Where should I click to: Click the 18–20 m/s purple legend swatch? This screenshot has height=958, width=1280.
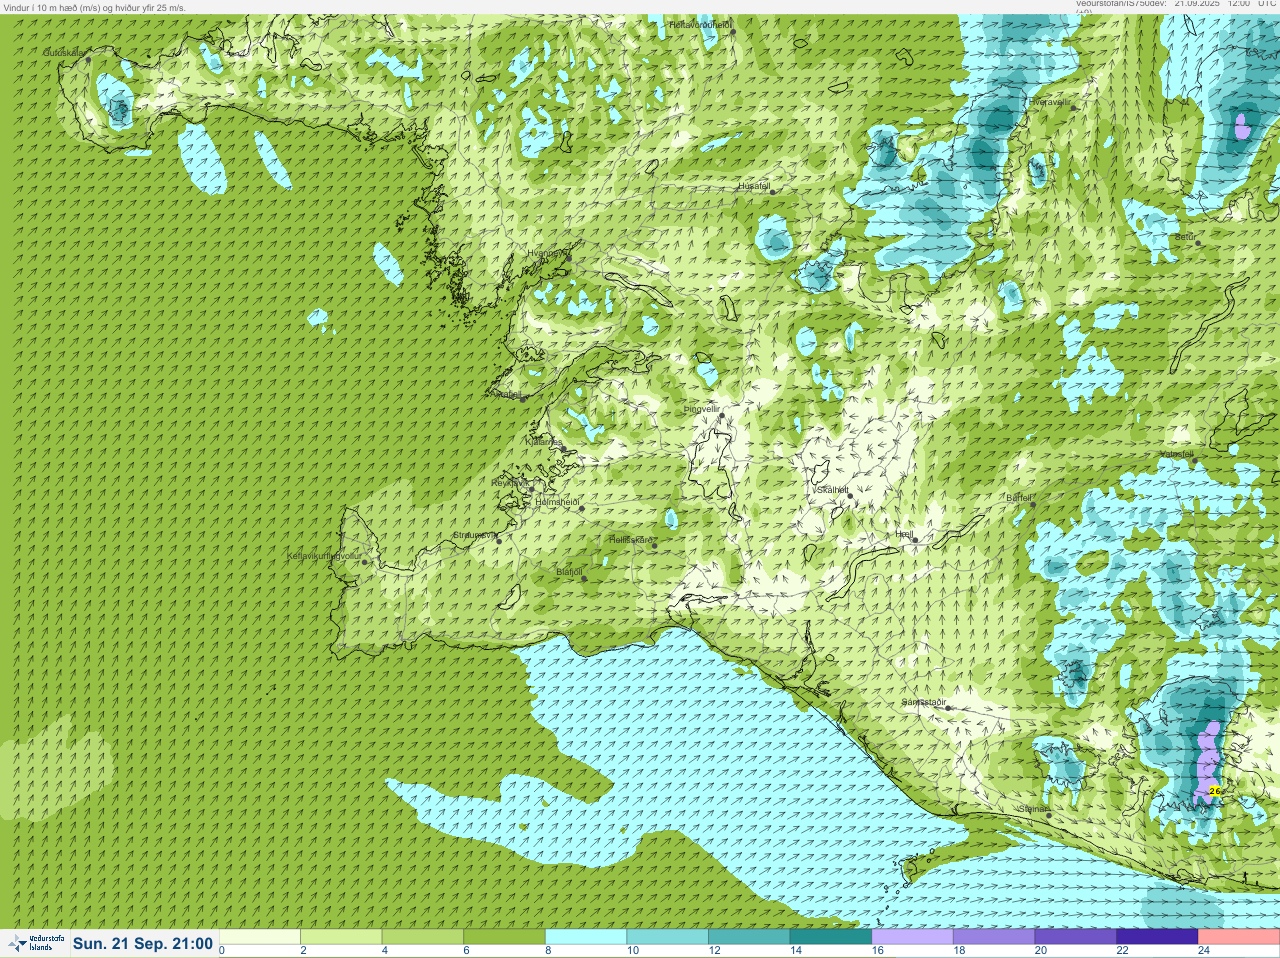tap(994, 937)
